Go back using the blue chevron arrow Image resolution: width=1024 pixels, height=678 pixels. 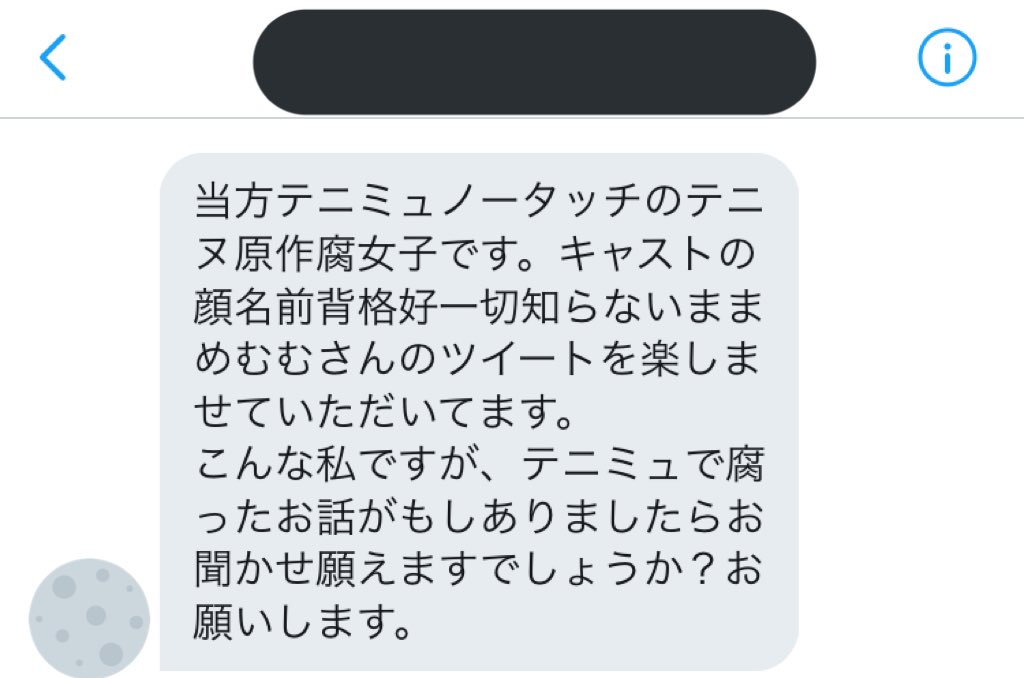click(53, 57)
